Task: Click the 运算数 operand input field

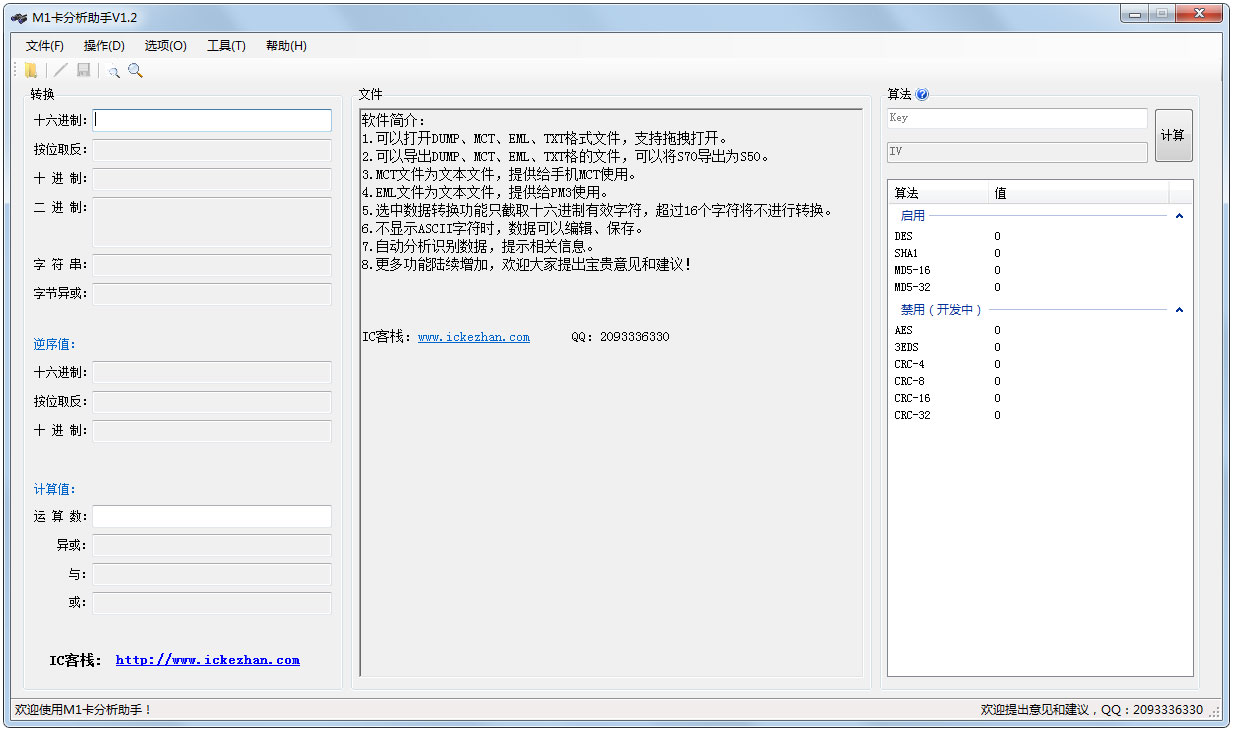Action: pos(212,516)
